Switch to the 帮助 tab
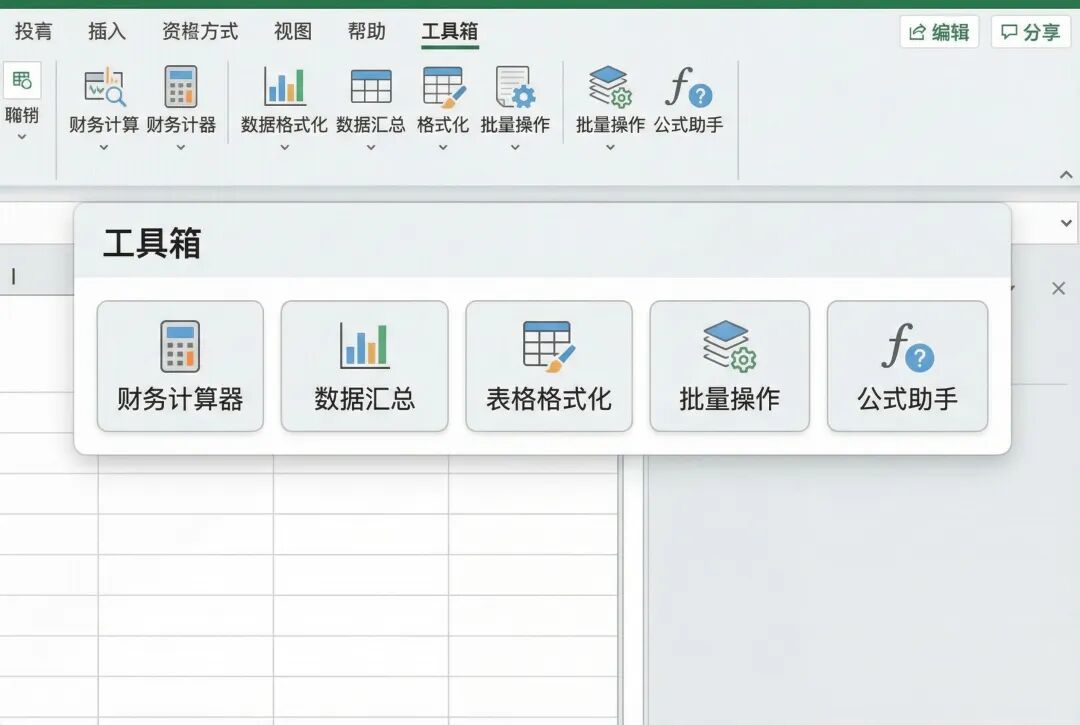Screen dimensions: 1080x725 (366, 31)
